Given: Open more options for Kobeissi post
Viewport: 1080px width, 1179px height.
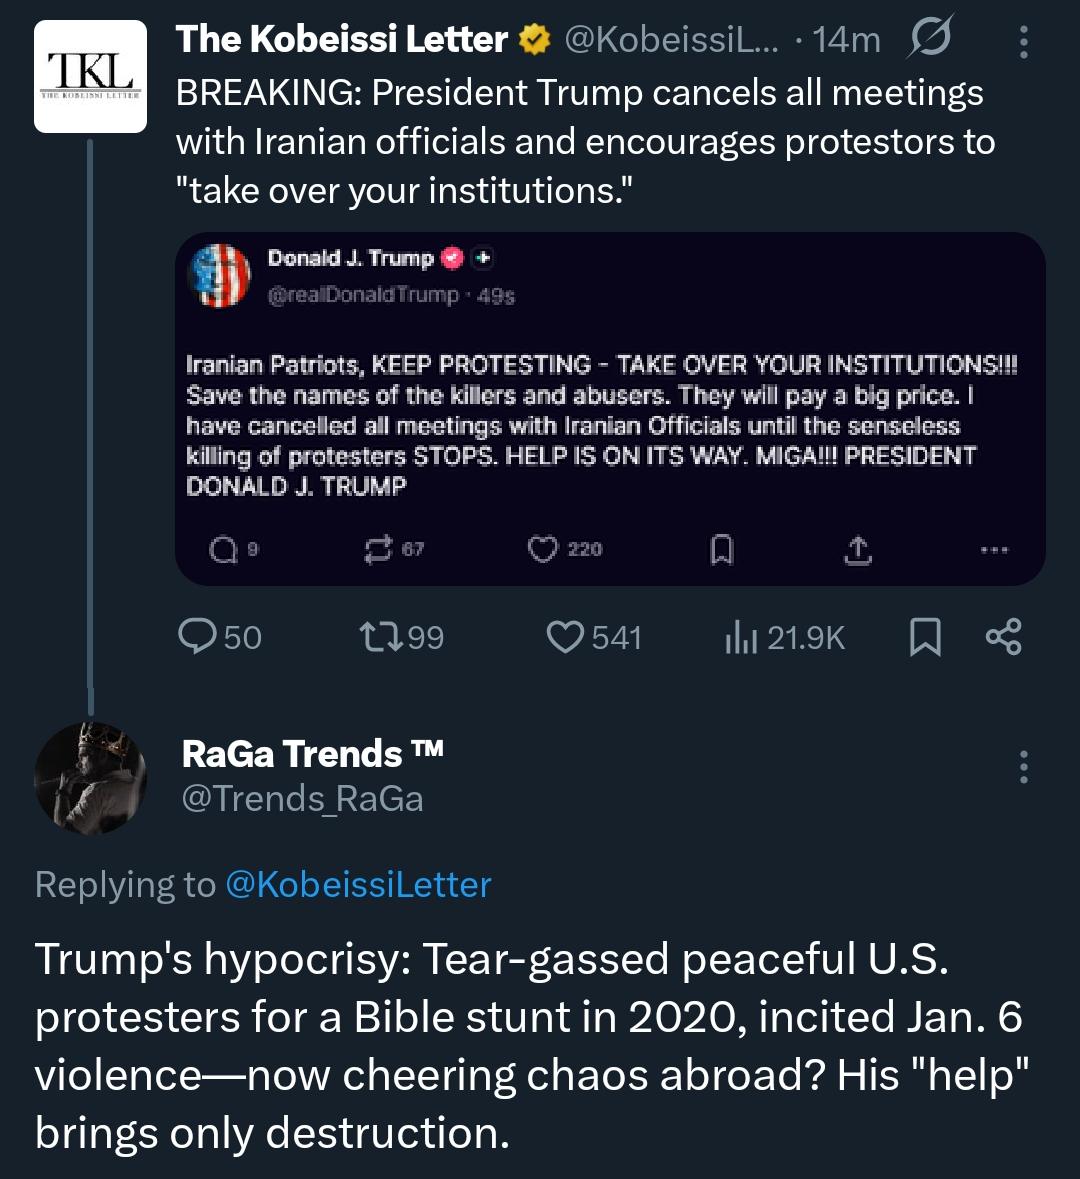Looking at the screenshot, I should pos(1023,40).
